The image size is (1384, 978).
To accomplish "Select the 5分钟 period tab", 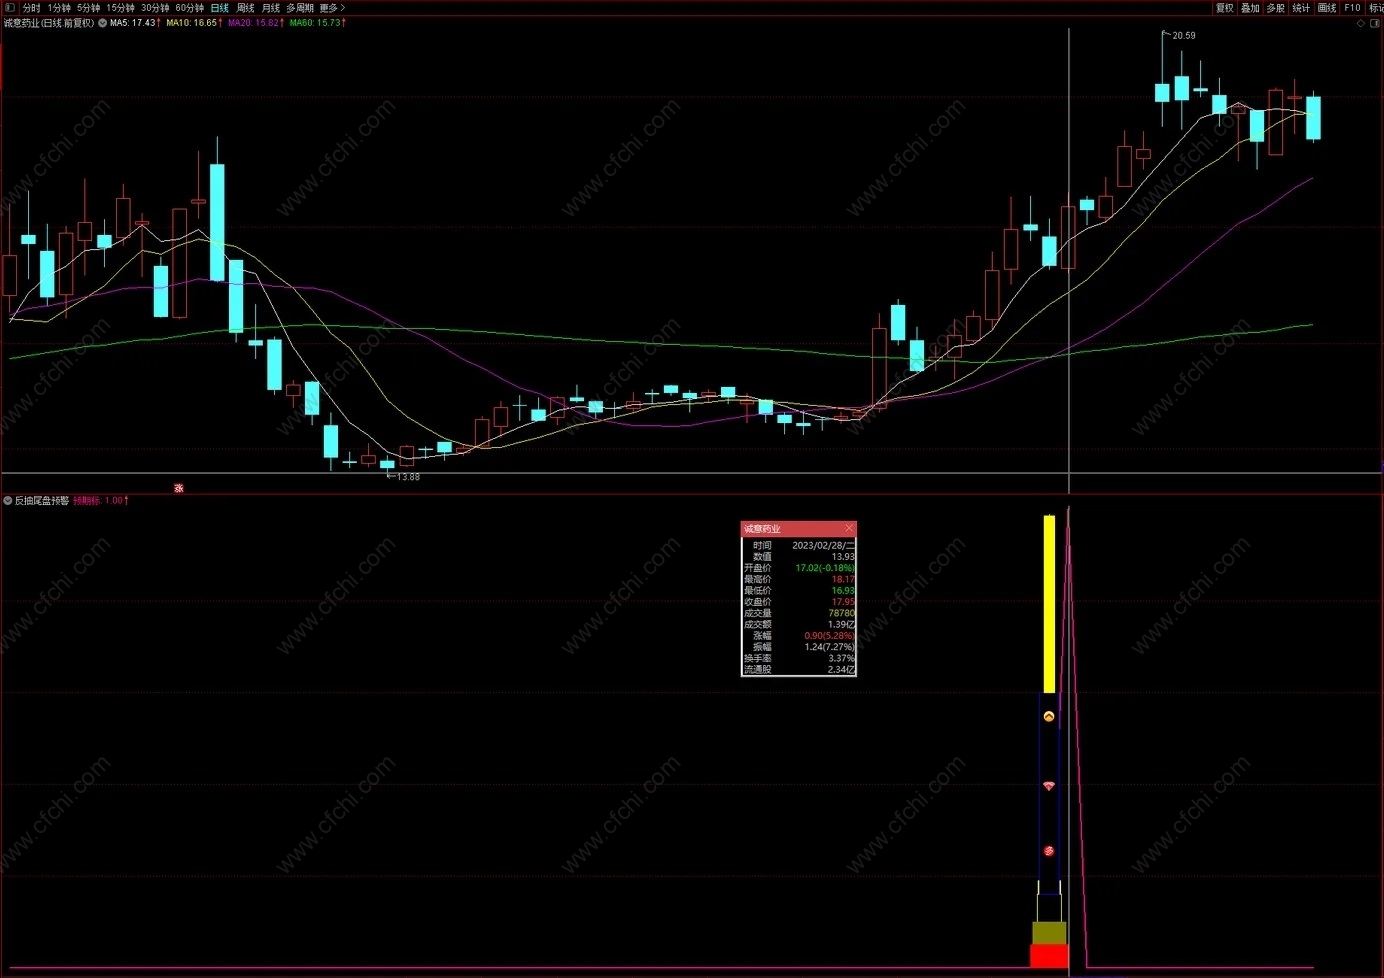I will tap(88, 7).
